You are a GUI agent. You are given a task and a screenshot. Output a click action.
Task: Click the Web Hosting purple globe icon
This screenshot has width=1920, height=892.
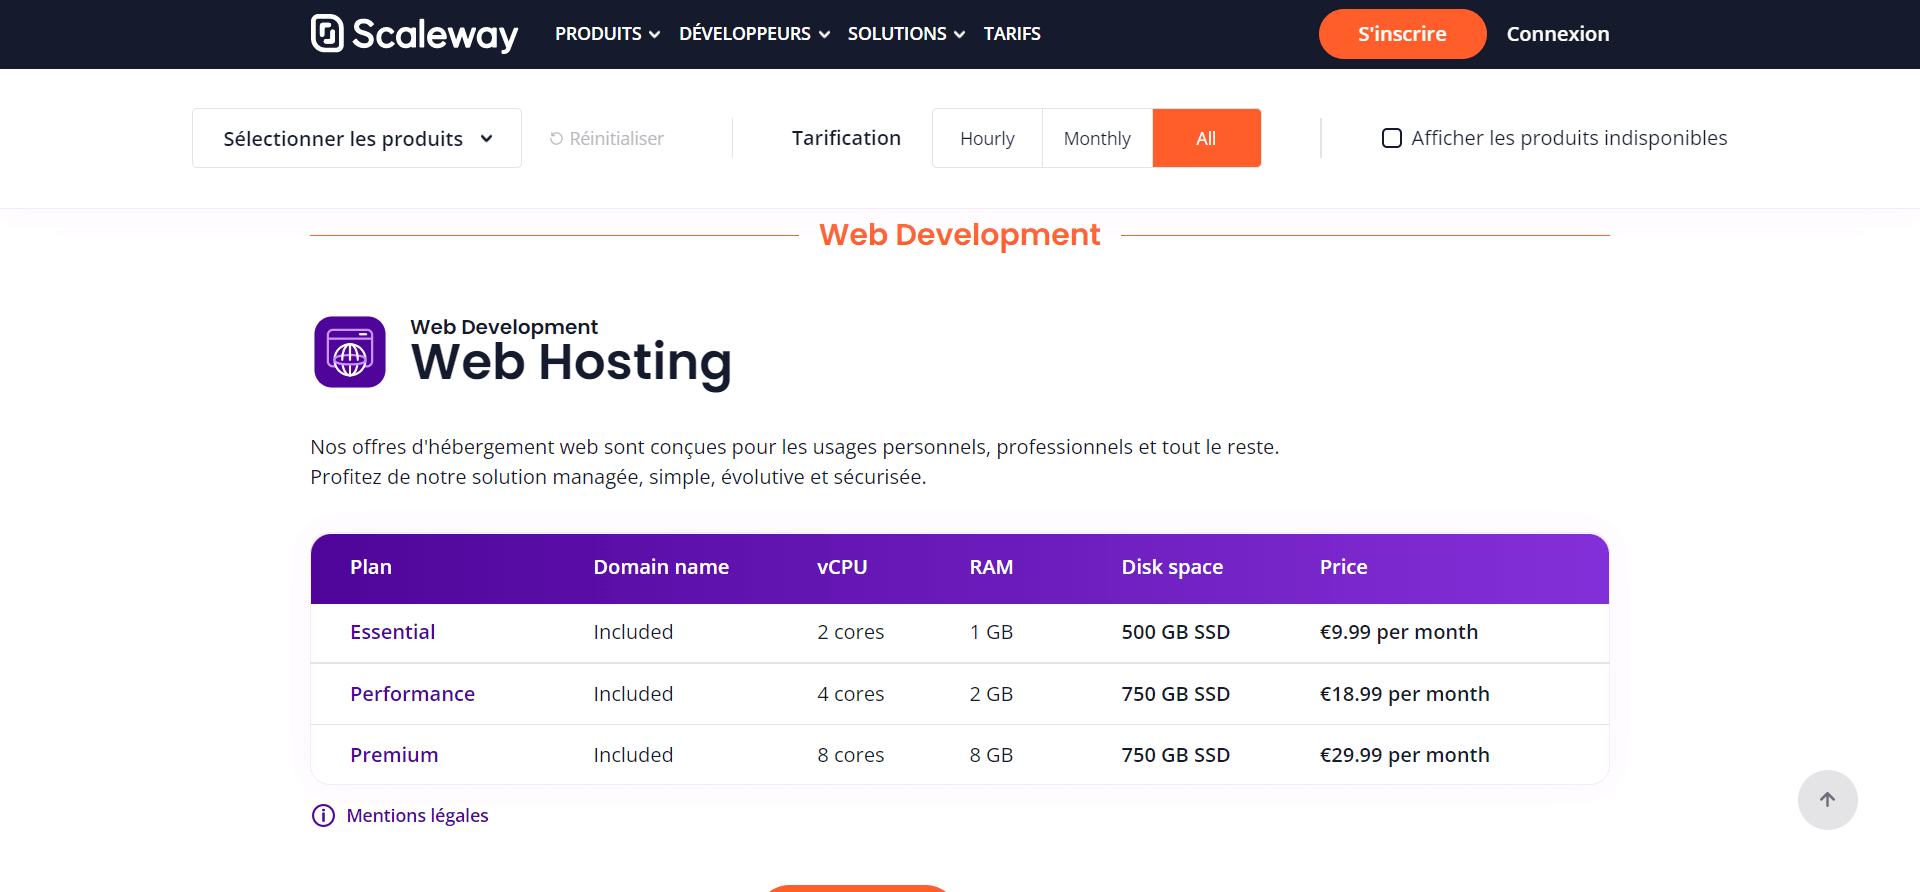pyautogui.click(x=350, y=352)
